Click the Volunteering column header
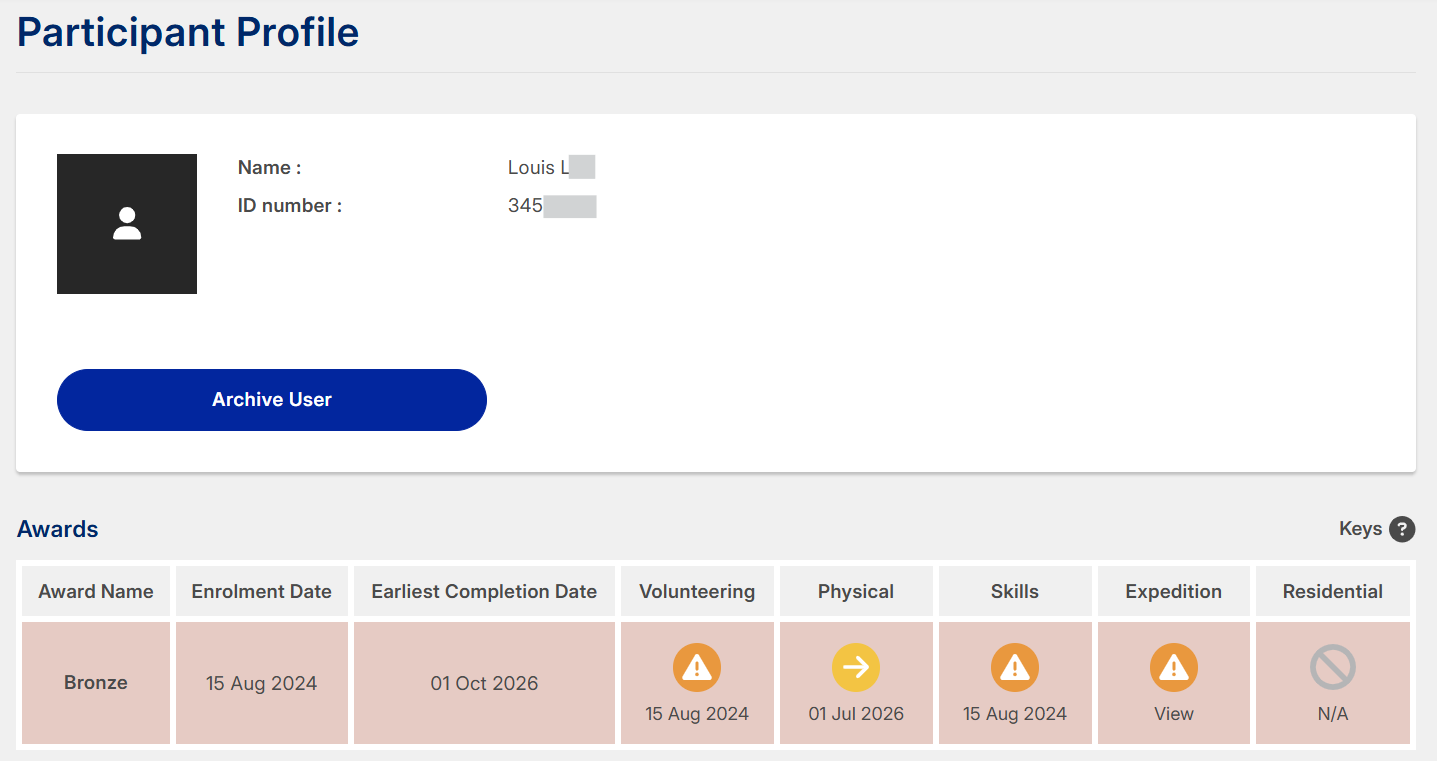Screen dimensions: 1437x761 [697, 591]
